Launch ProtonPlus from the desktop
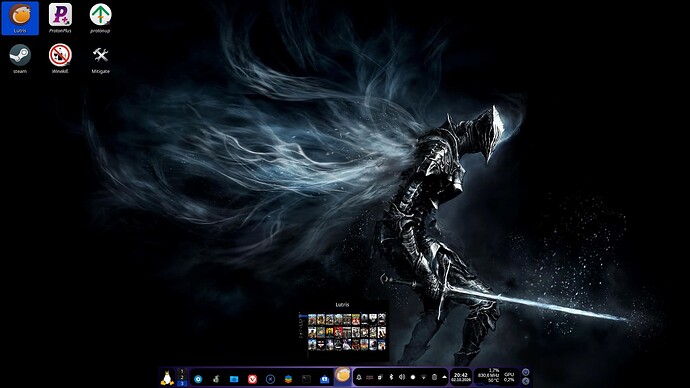The image size is (690, 388). coord(60,18)
